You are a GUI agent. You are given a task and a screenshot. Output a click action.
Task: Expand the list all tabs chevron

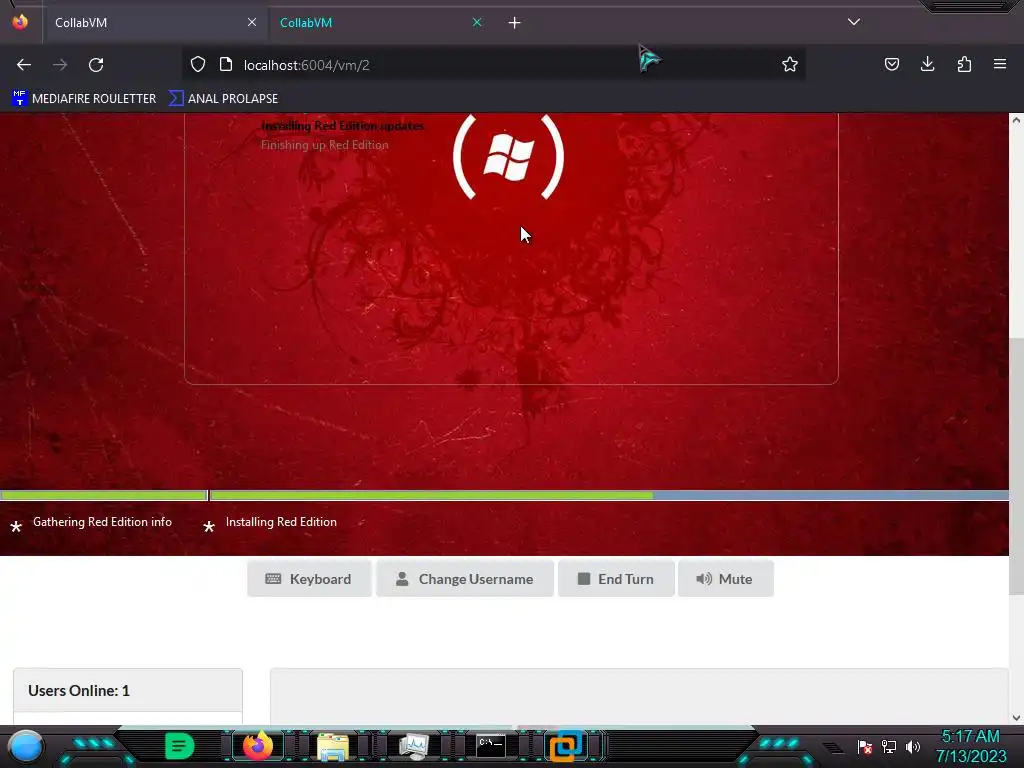[854, 22]
